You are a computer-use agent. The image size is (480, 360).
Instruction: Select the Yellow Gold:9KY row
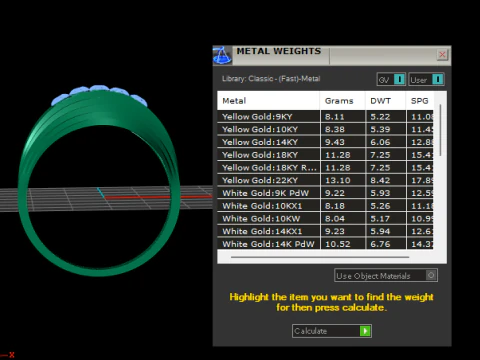pos(325,117)
